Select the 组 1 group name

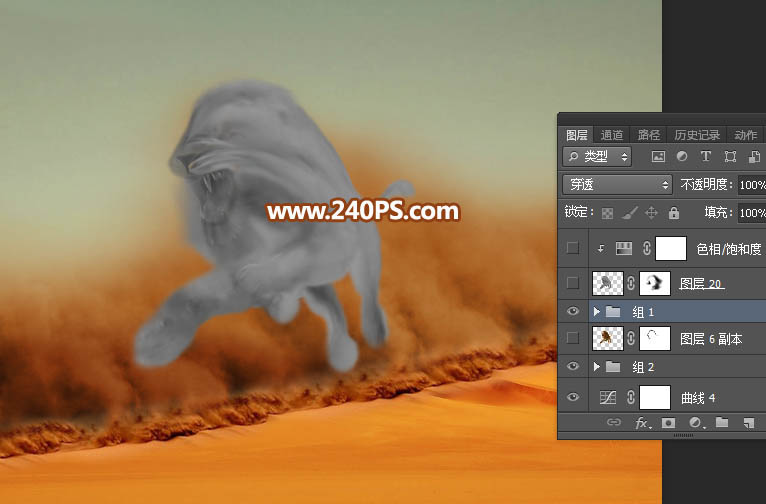click(643, 312)
